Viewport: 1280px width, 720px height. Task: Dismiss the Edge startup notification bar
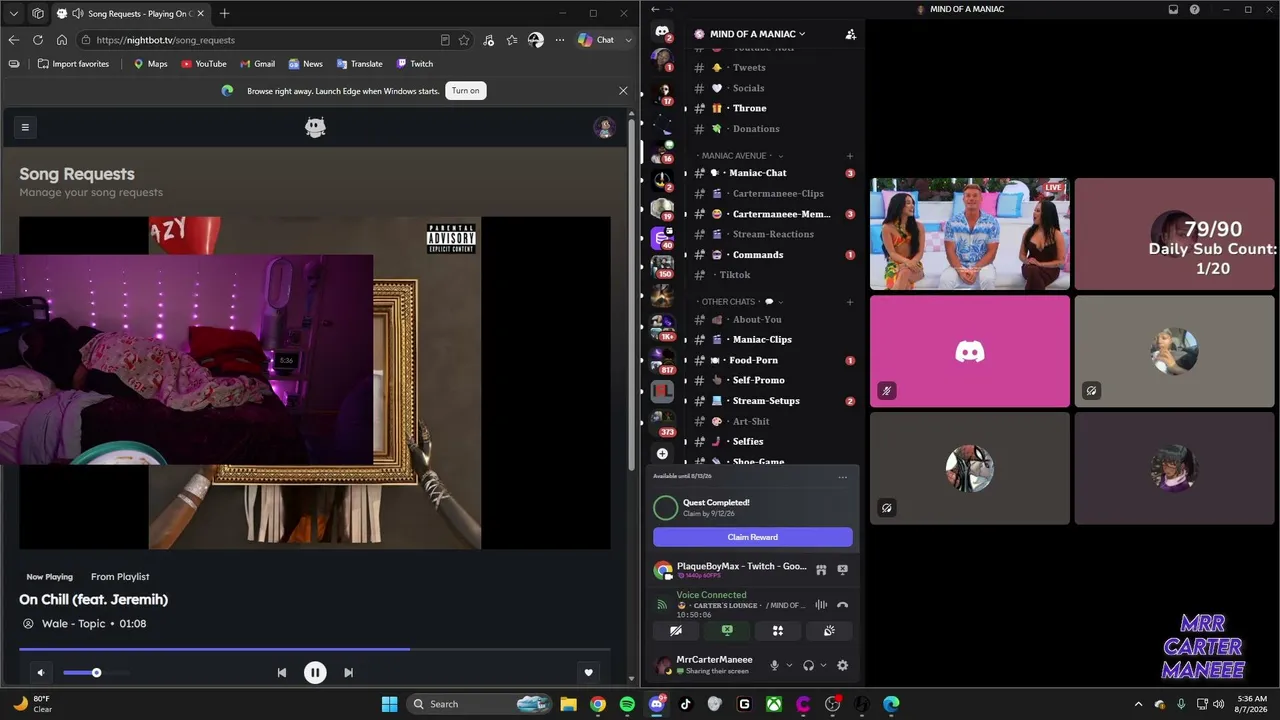tap(623, 91)
